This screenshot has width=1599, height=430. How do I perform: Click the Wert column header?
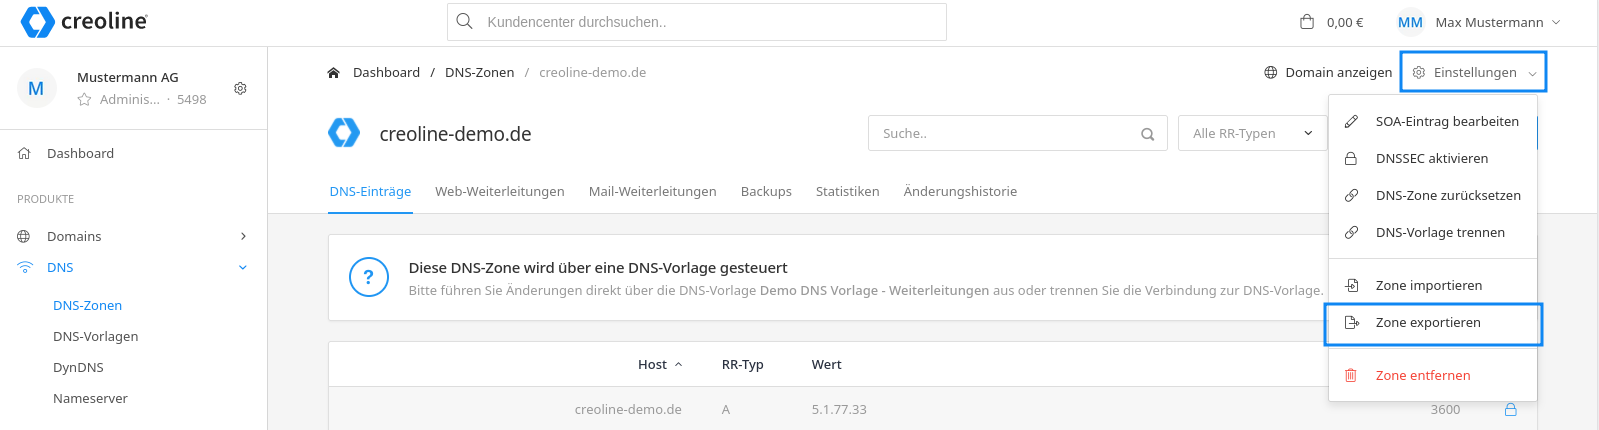pyautogui.click(x=827, y=364)
